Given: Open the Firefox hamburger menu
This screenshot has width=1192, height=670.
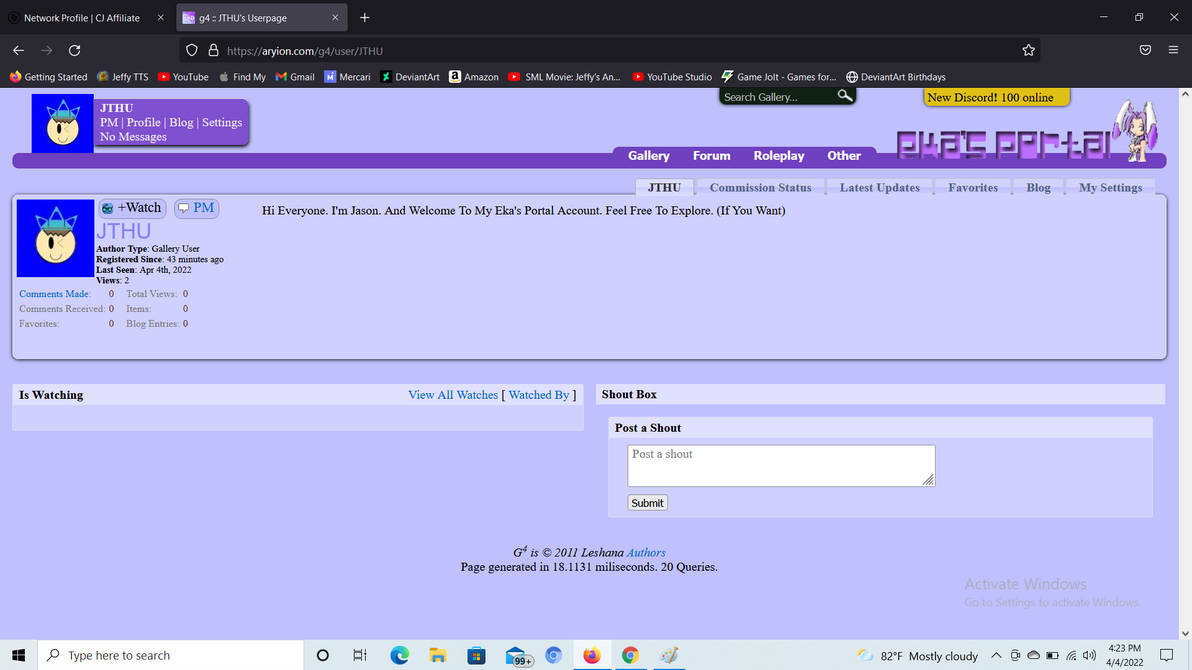Looking at the screenshot, I should [1173, 50].
